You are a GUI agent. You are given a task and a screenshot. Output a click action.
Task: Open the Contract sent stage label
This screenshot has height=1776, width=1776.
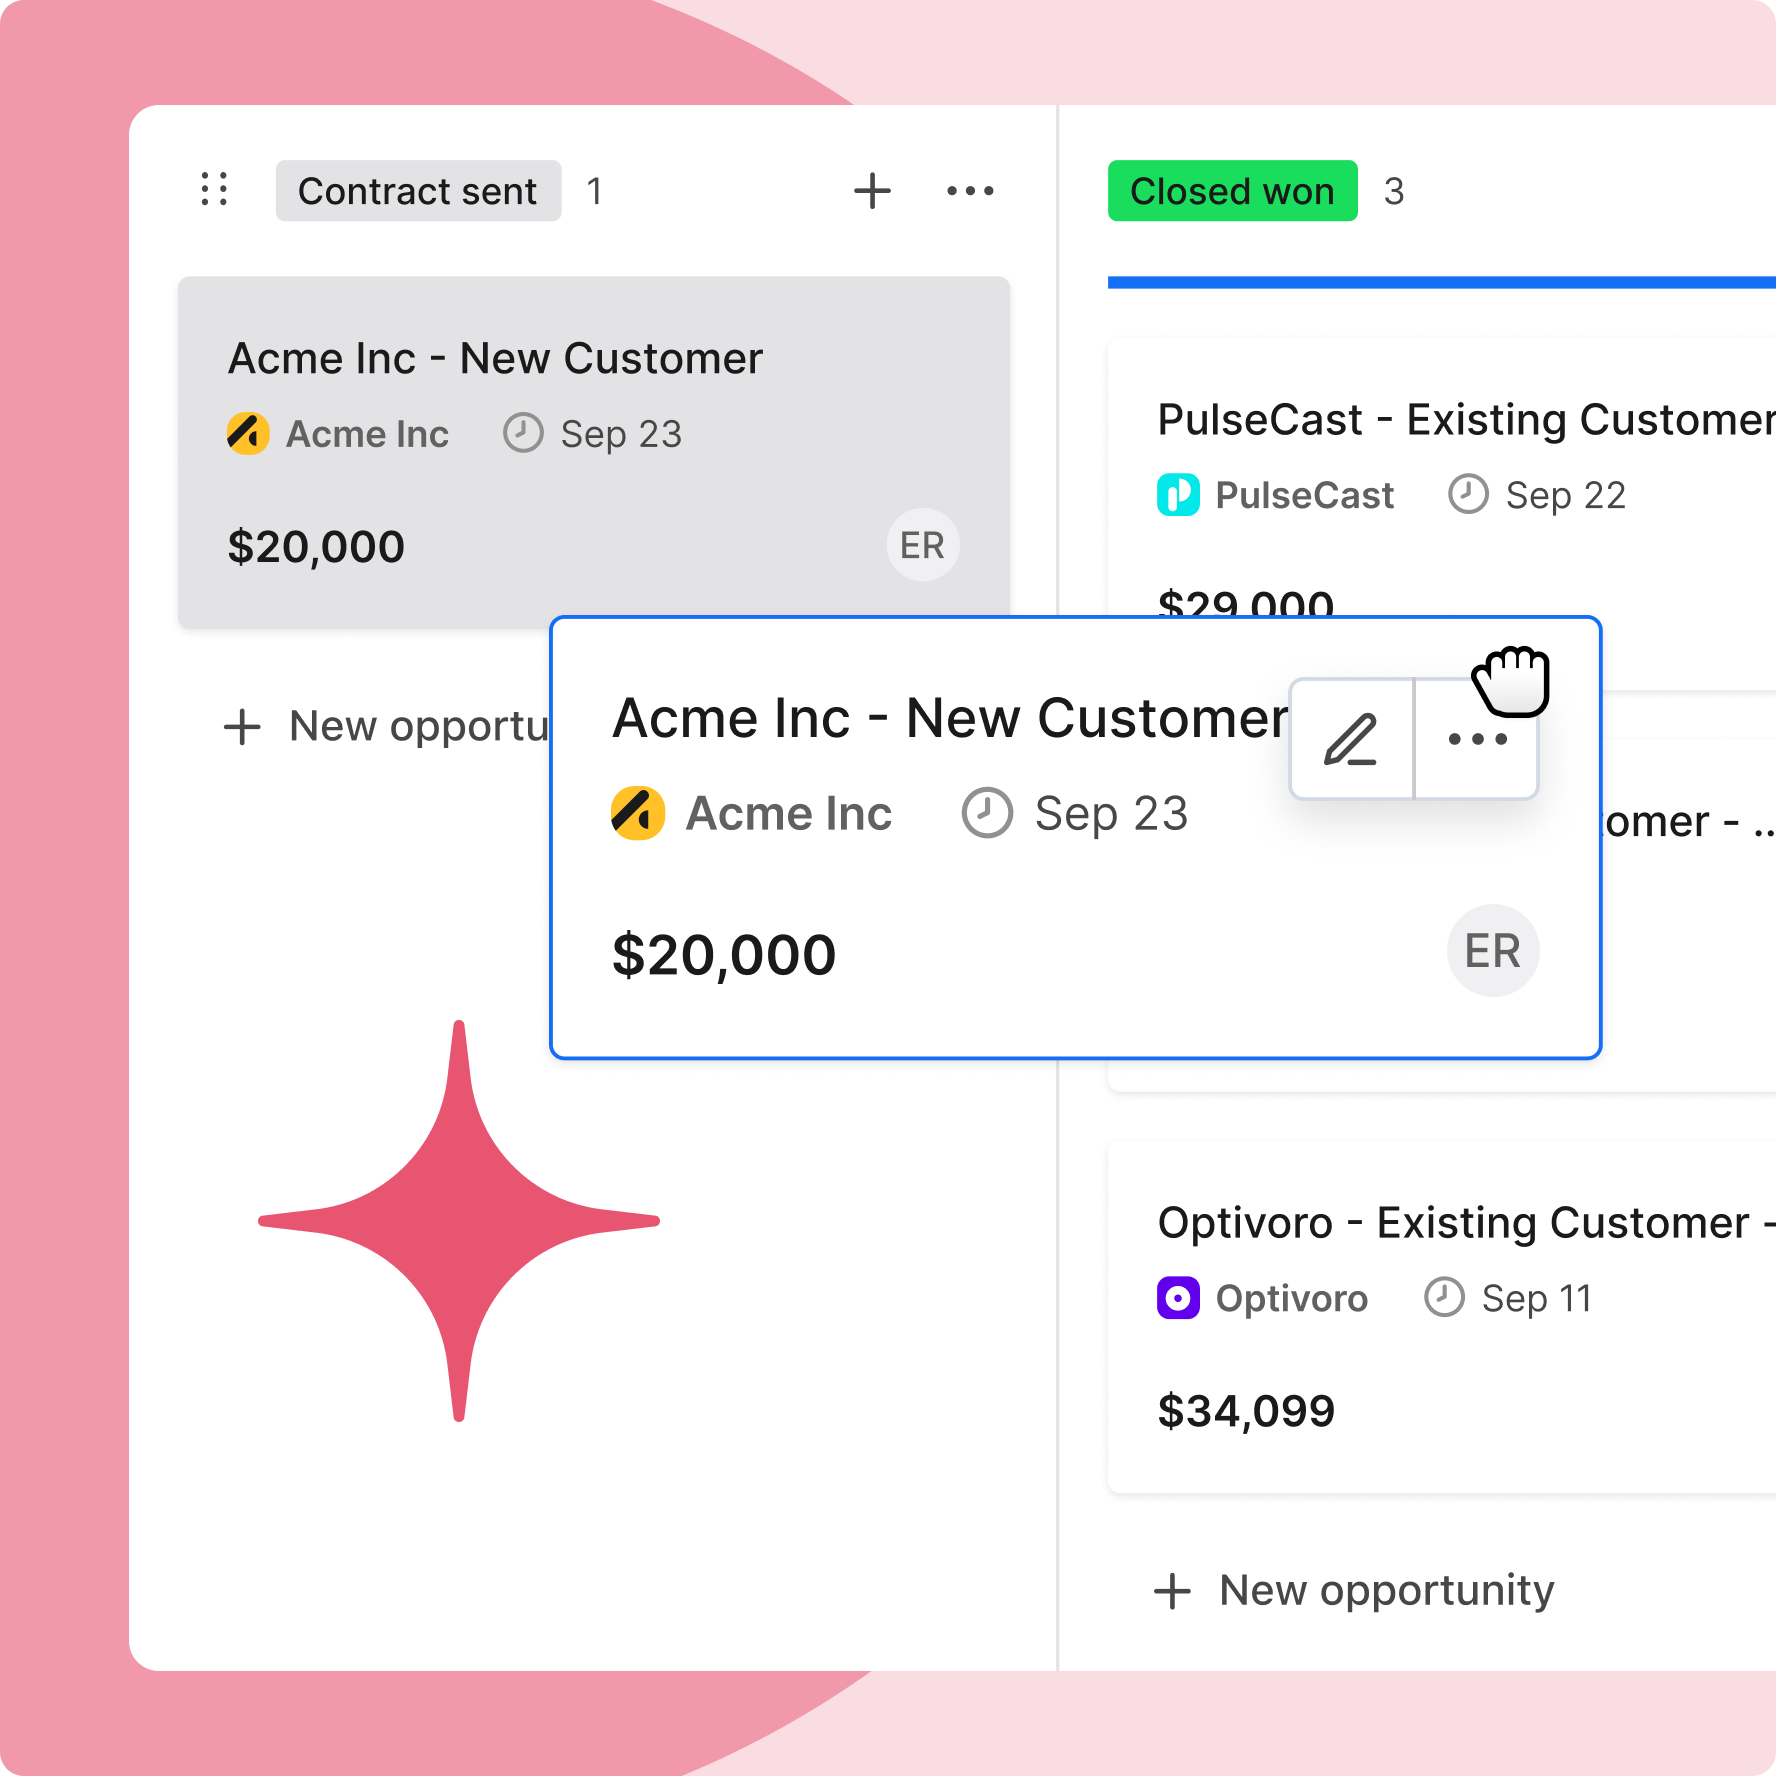[x=418, y=190]
